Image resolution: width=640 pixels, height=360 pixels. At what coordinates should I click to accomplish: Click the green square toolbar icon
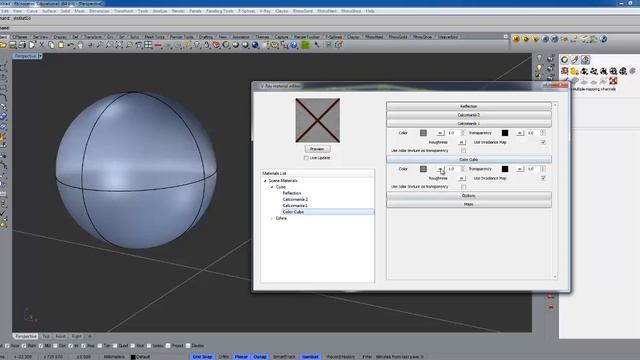click(x=305, y=45)
